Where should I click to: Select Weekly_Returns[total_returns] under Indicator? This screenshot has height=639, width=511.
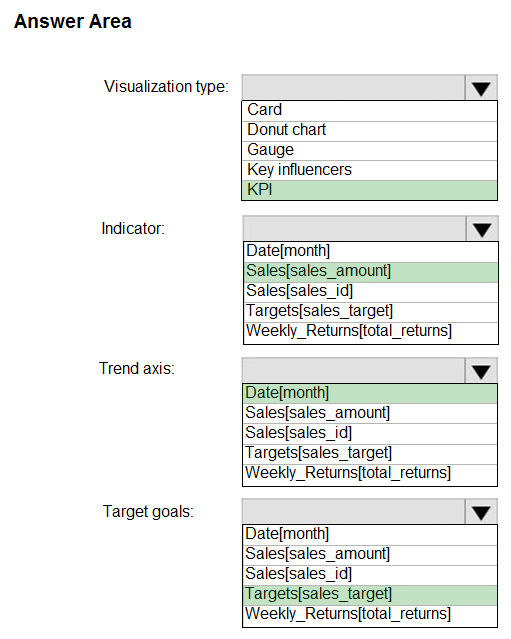[x=370, y=332]
